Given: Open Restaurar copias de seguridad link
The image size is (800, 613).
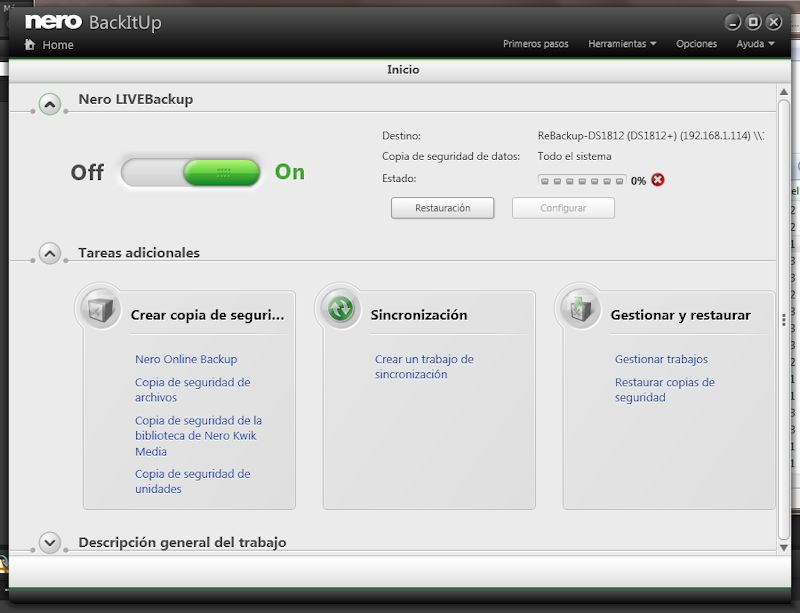Looking at the screenshot, I should coord(664,389).
